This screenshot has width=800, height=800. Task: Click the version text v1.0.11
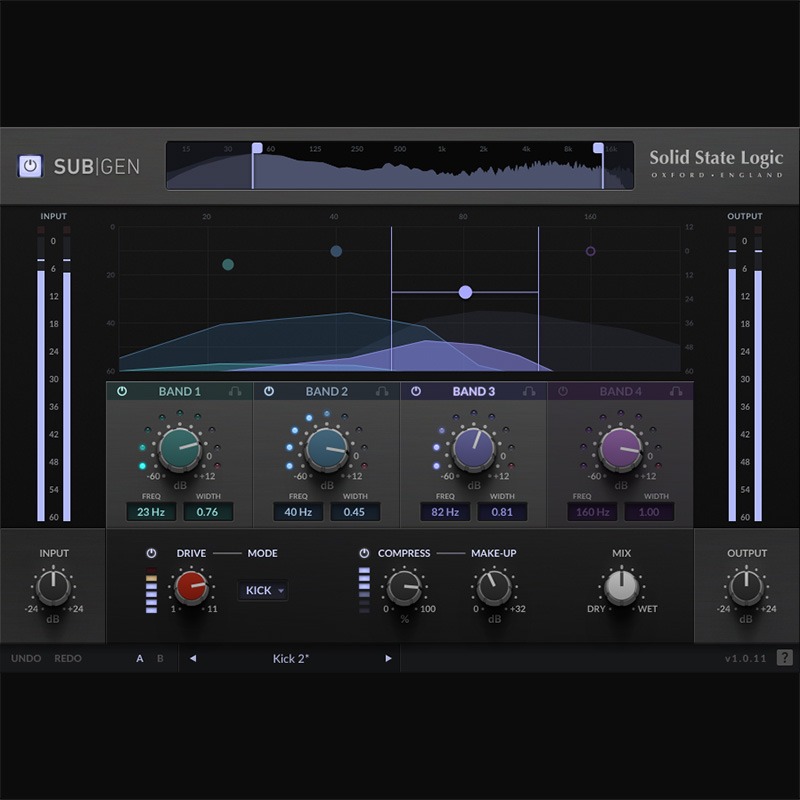tap(745, 658)
